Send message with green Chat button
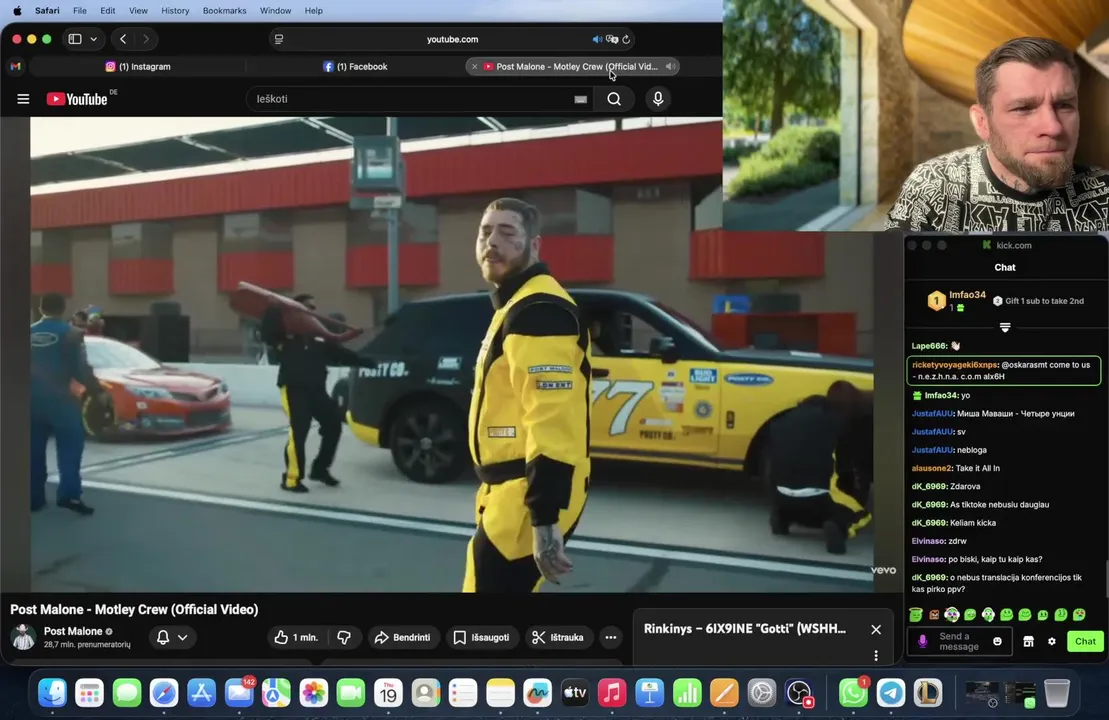Screen dimensions: 1109x720 point(1085,641)
